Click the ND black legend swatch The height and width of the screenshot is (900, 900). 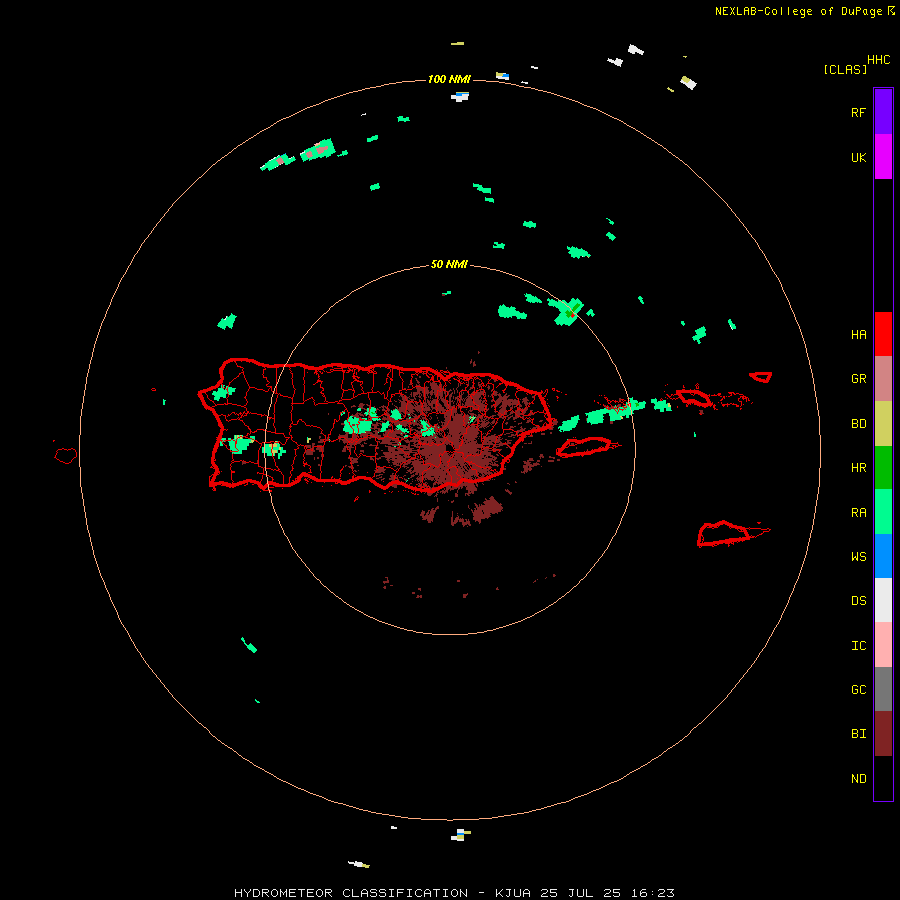tap(883, 778)
